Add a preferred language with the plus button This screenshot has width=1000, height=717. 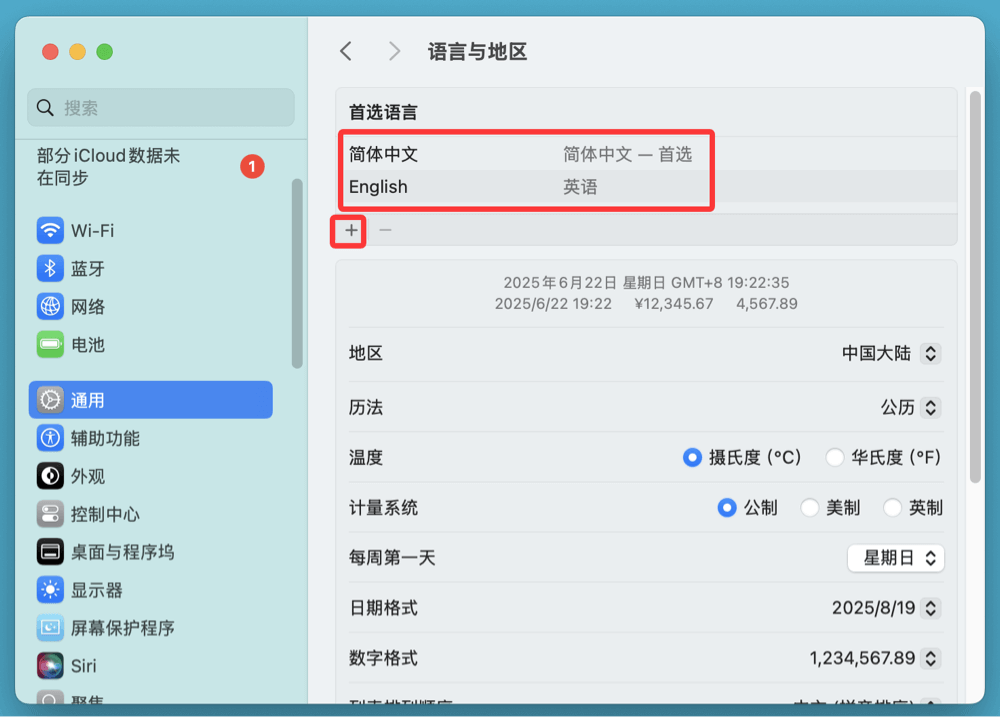click(x=349, y=230)
